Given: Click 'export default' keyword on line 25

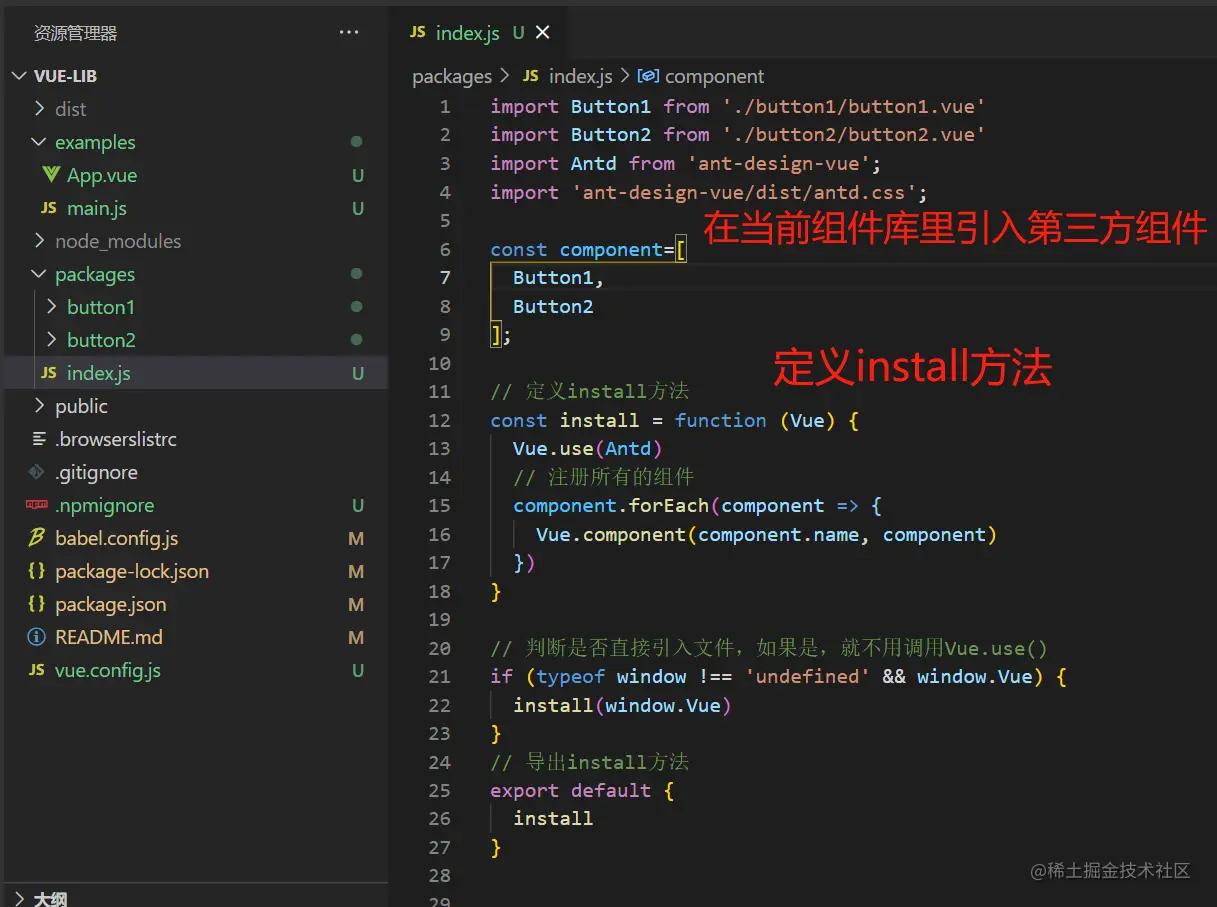Looking at the screenshot, I should click(x=570, y=790).
